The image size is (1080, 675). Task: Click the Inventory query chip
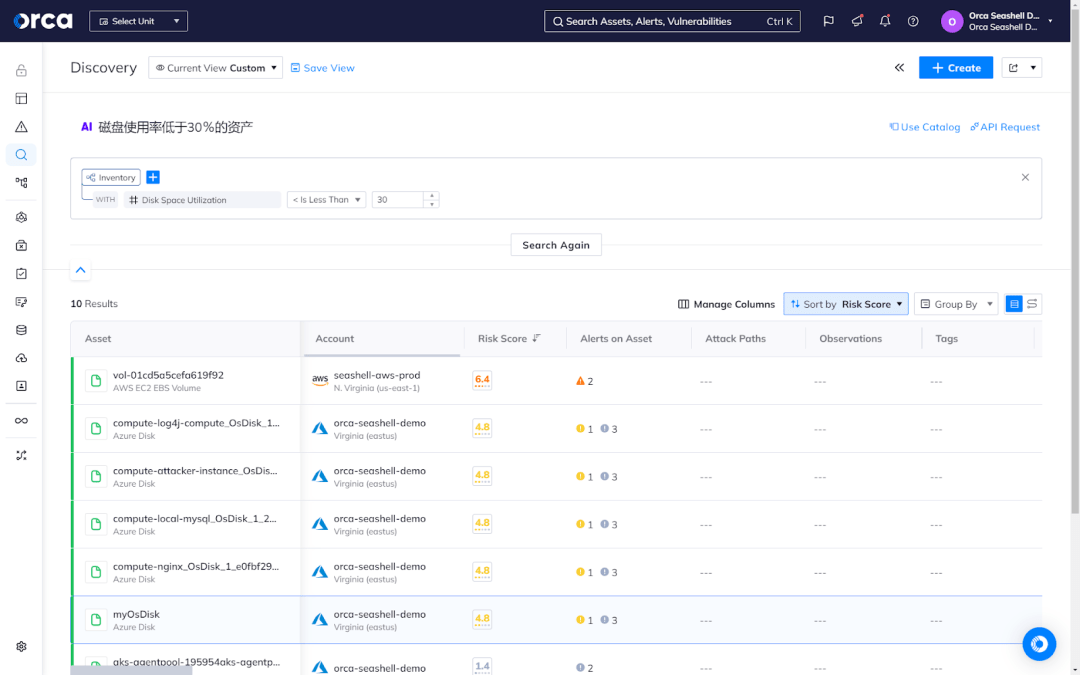coord(111,178)
